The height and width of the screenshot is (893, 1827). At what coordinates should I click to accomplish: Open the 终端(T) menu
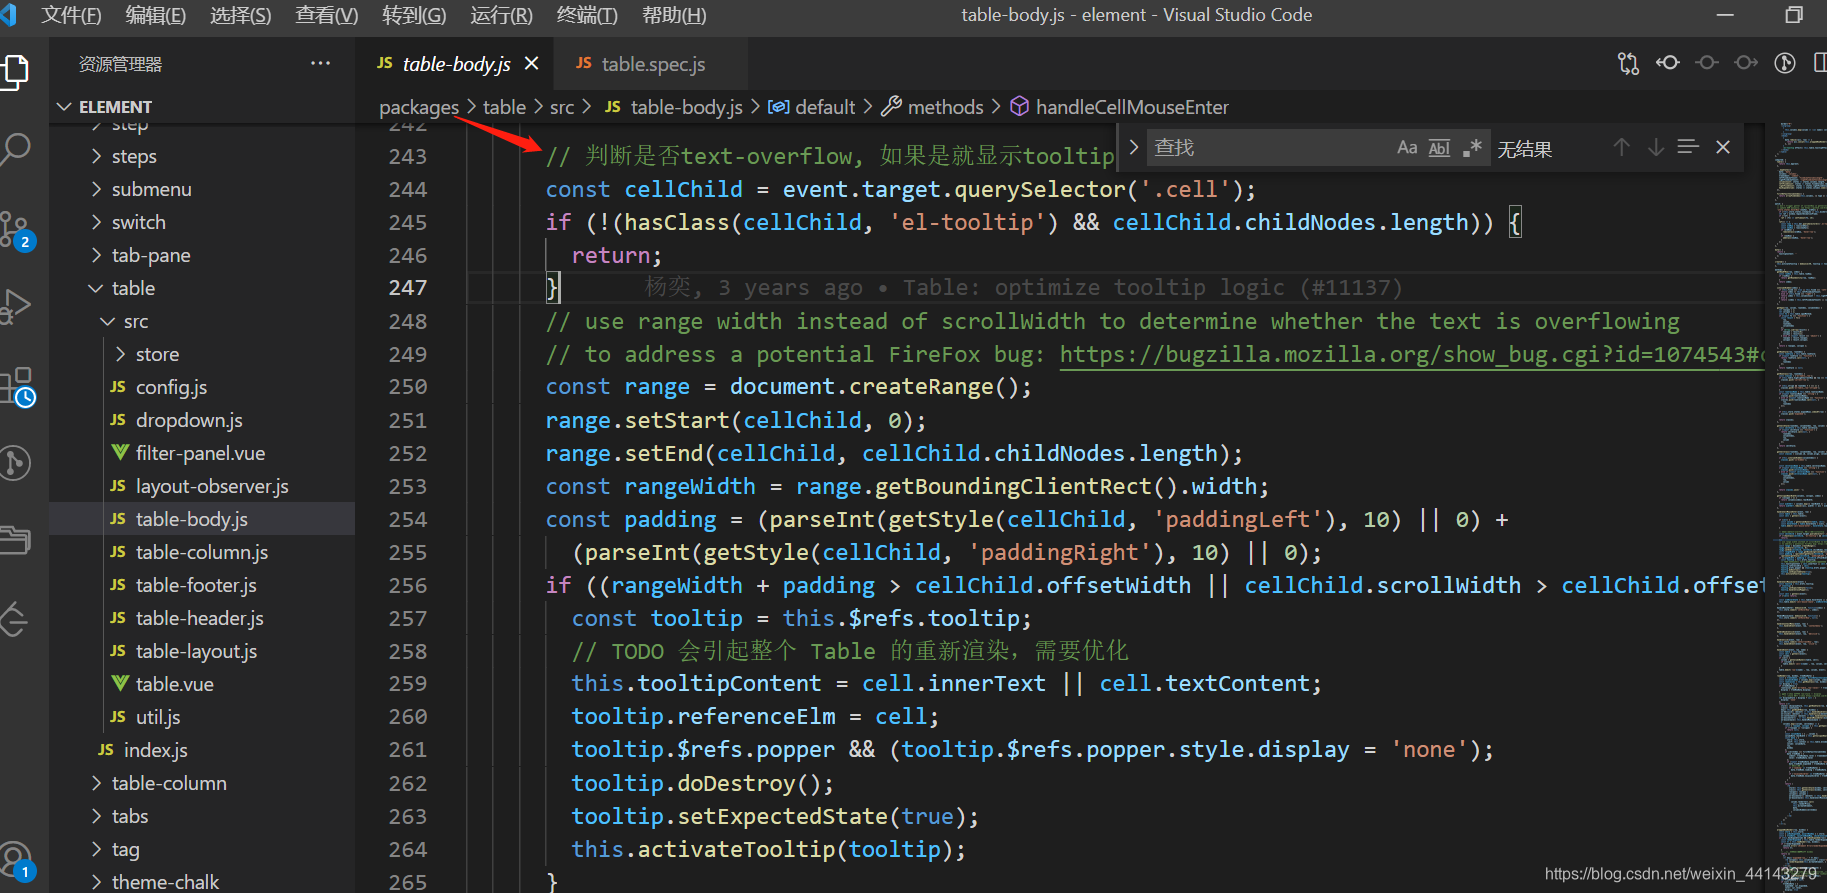pyautogui.click(x=587, y=15)
